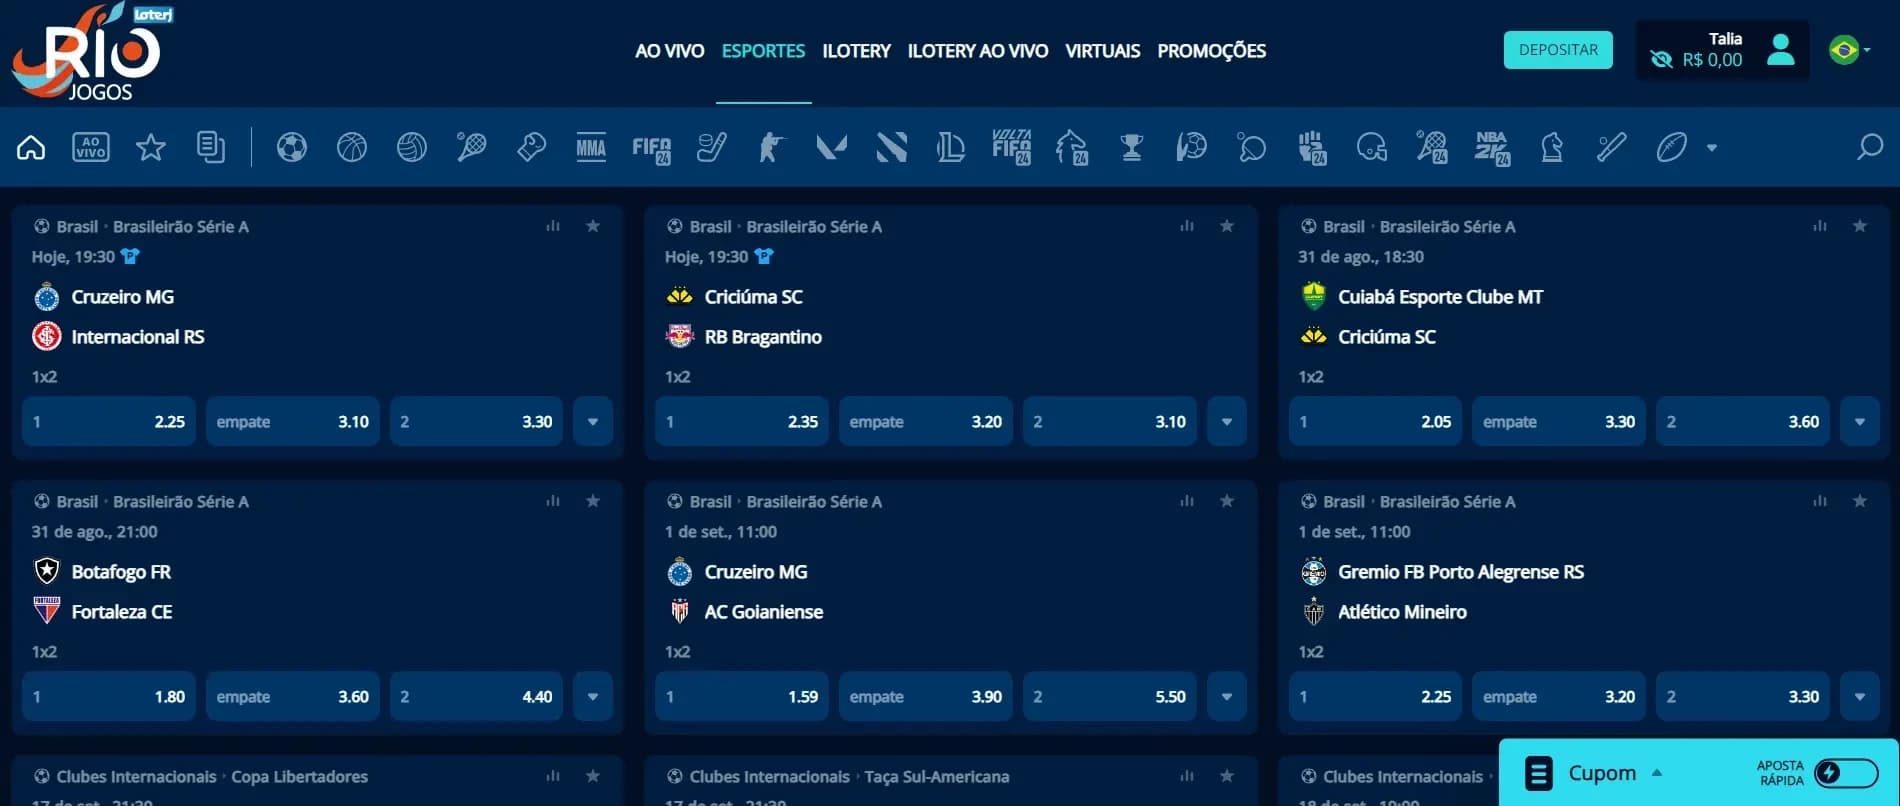
Task: Bet on Botafogo FR win at 1.80
Action: (x=109, y=697)
